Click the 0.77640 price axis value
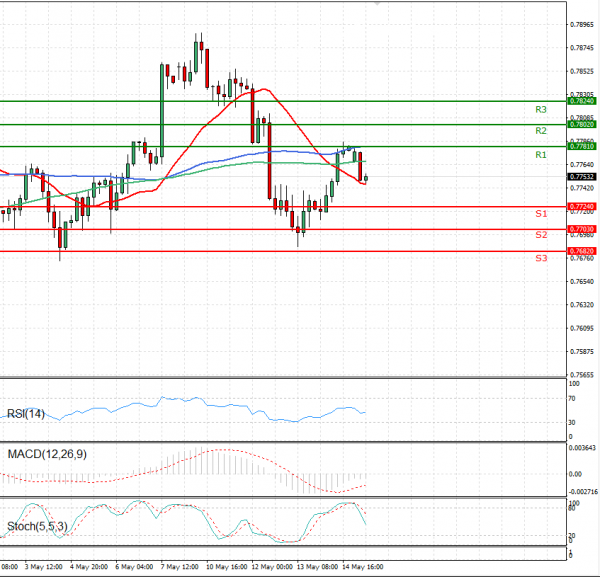The height and width of the screenshot is (577, 600). tap(582, 165)
